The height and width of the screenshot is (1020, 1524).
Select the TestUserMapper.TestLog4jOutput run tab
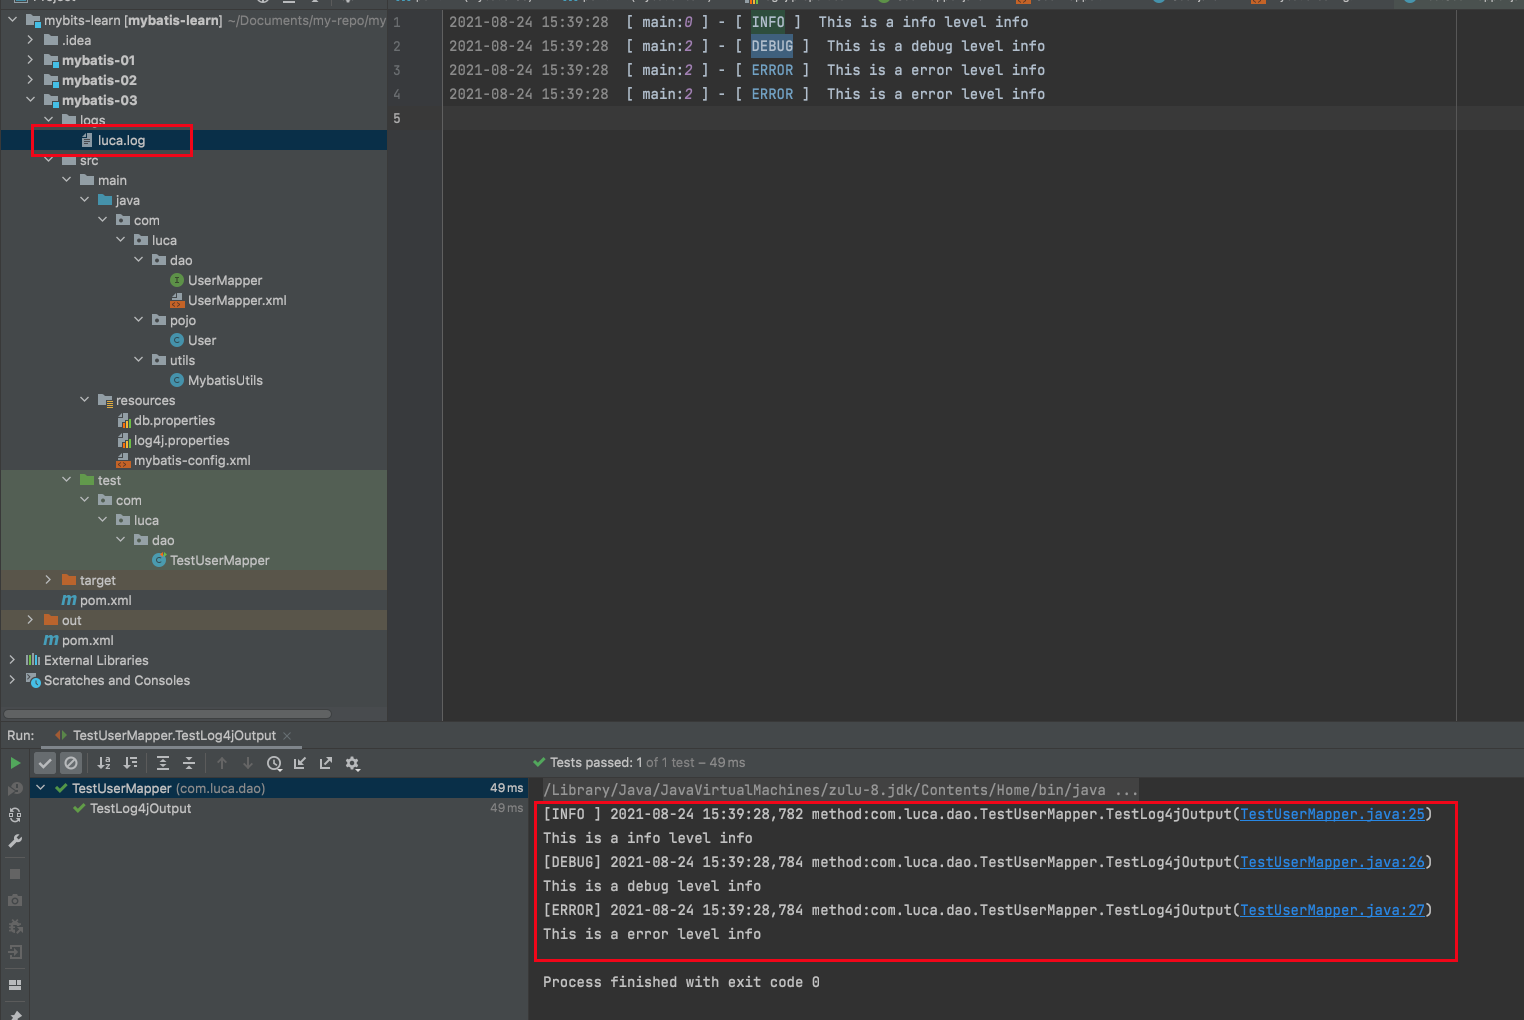pyautogui.click(x=174, y=736)
